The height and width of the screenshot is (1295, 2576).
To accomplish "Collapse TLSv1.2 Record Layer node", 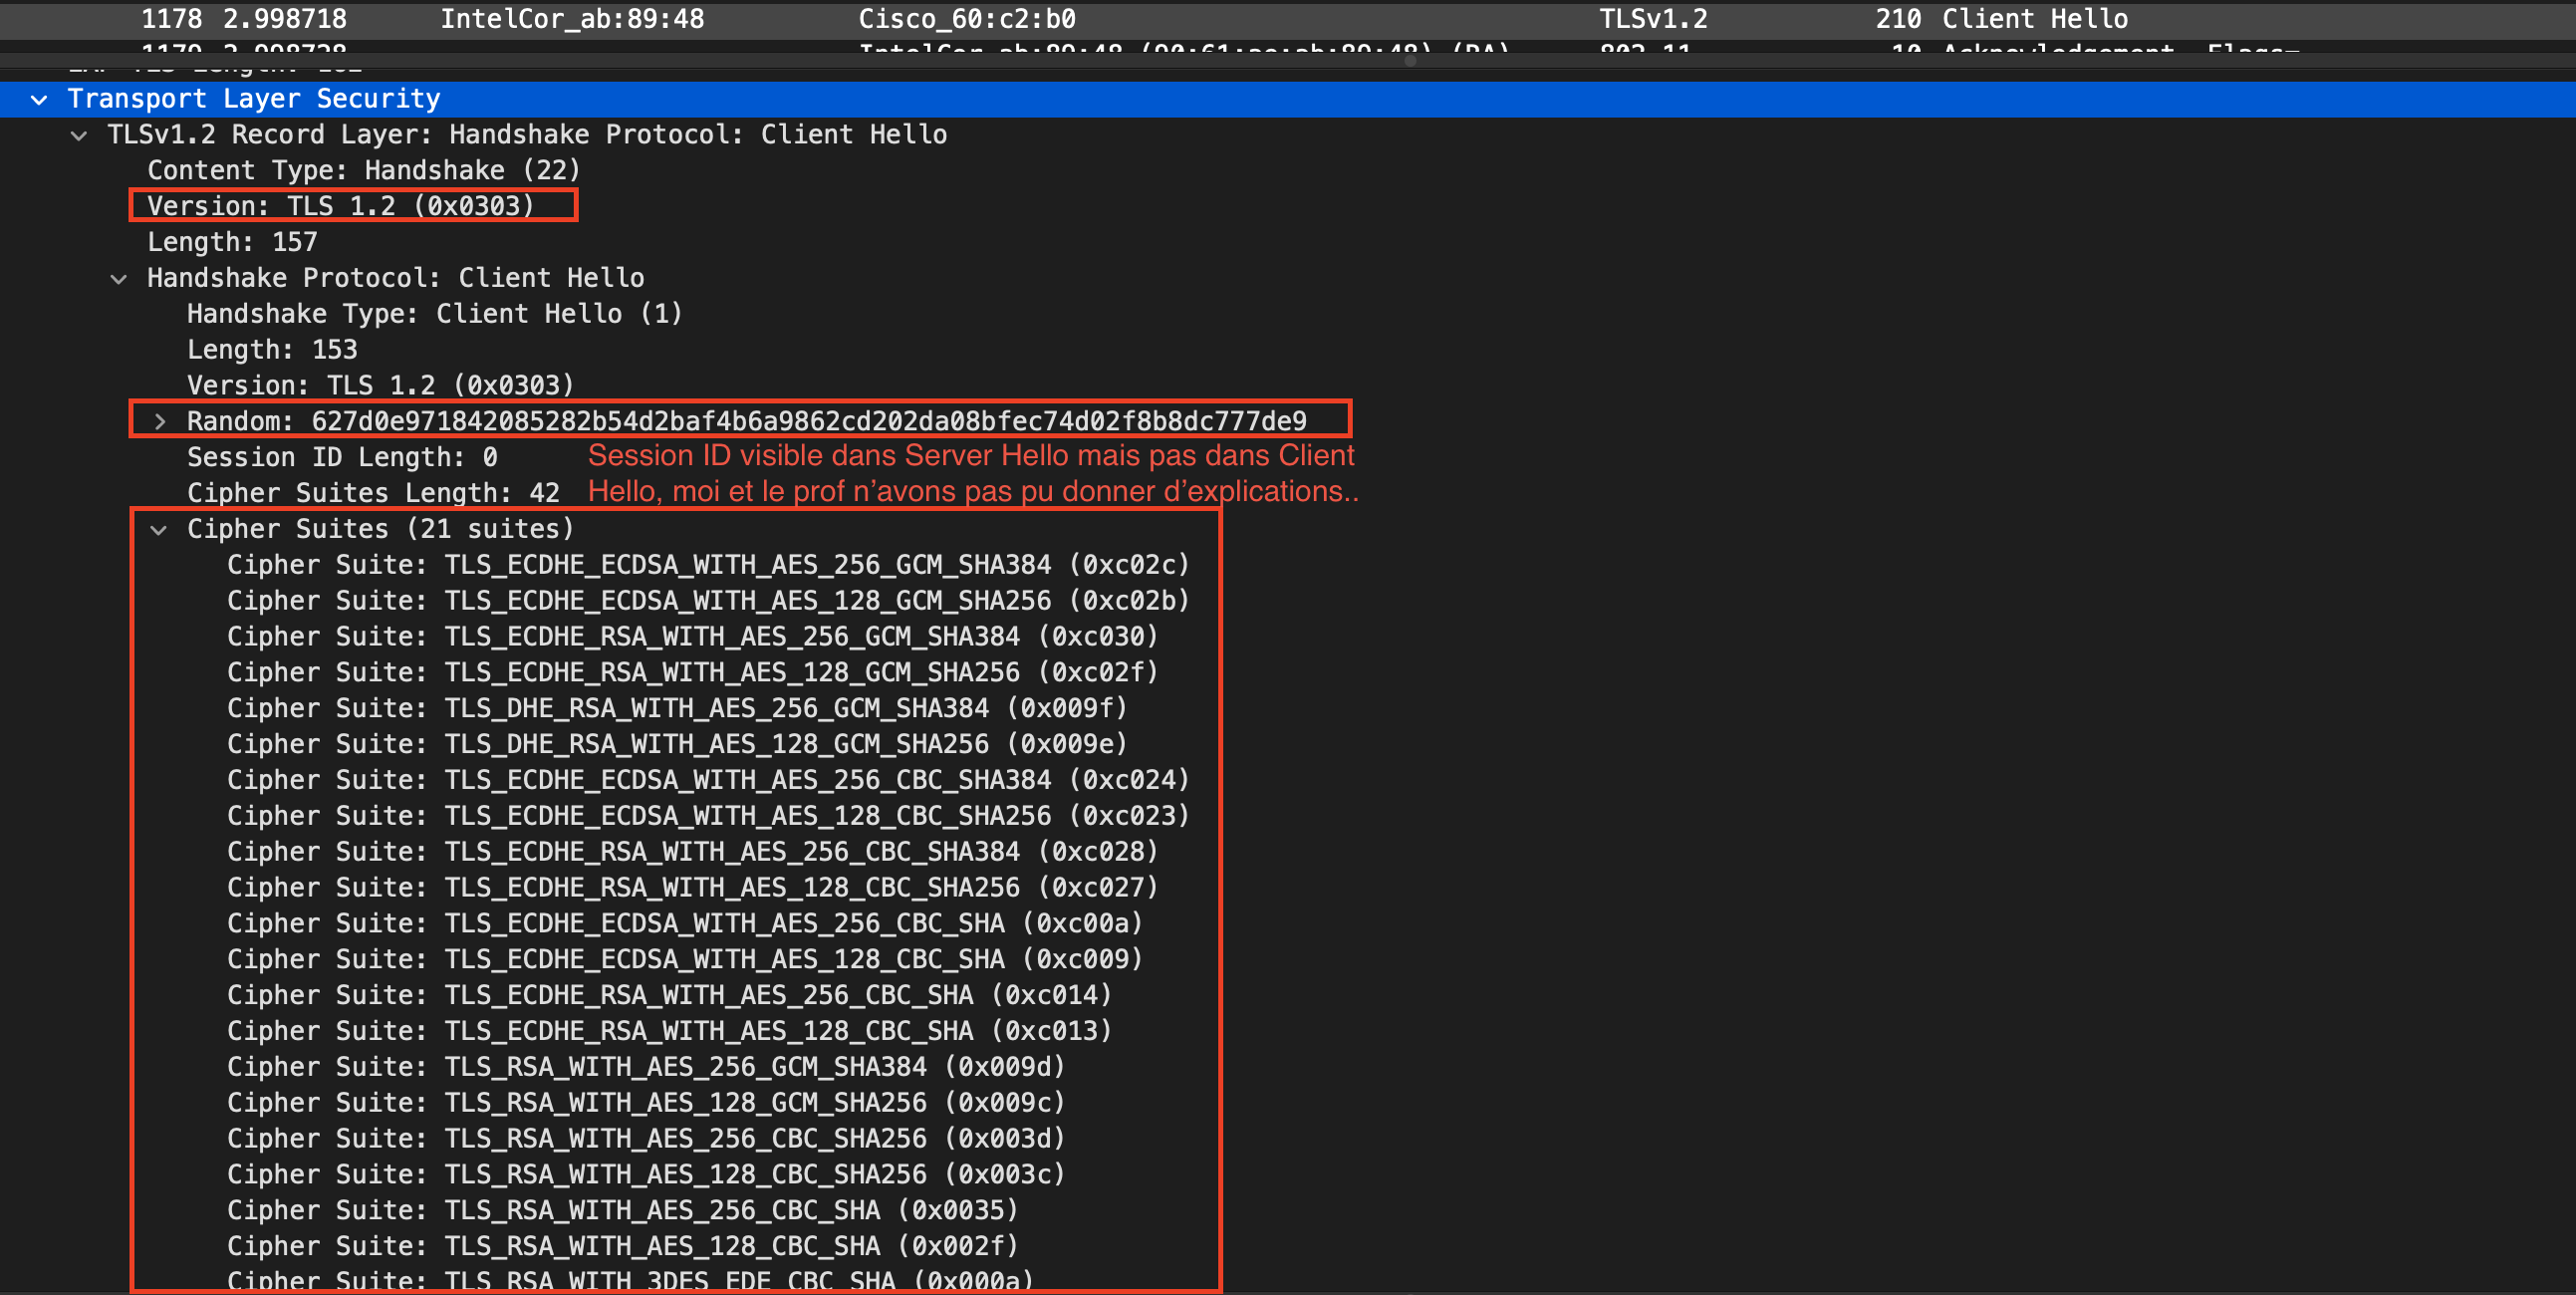I will pyautogui.click(x=79, y=135).
